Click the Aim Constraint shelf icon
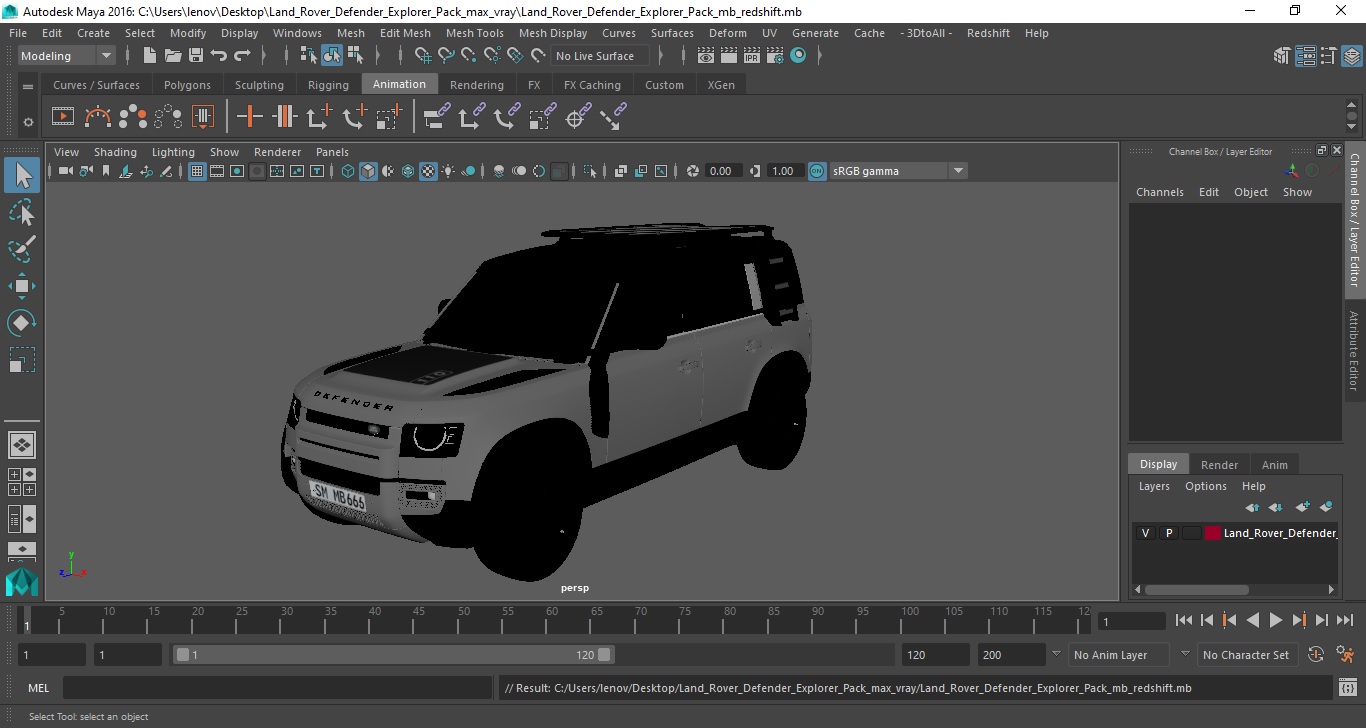 (x=575, y=117)
